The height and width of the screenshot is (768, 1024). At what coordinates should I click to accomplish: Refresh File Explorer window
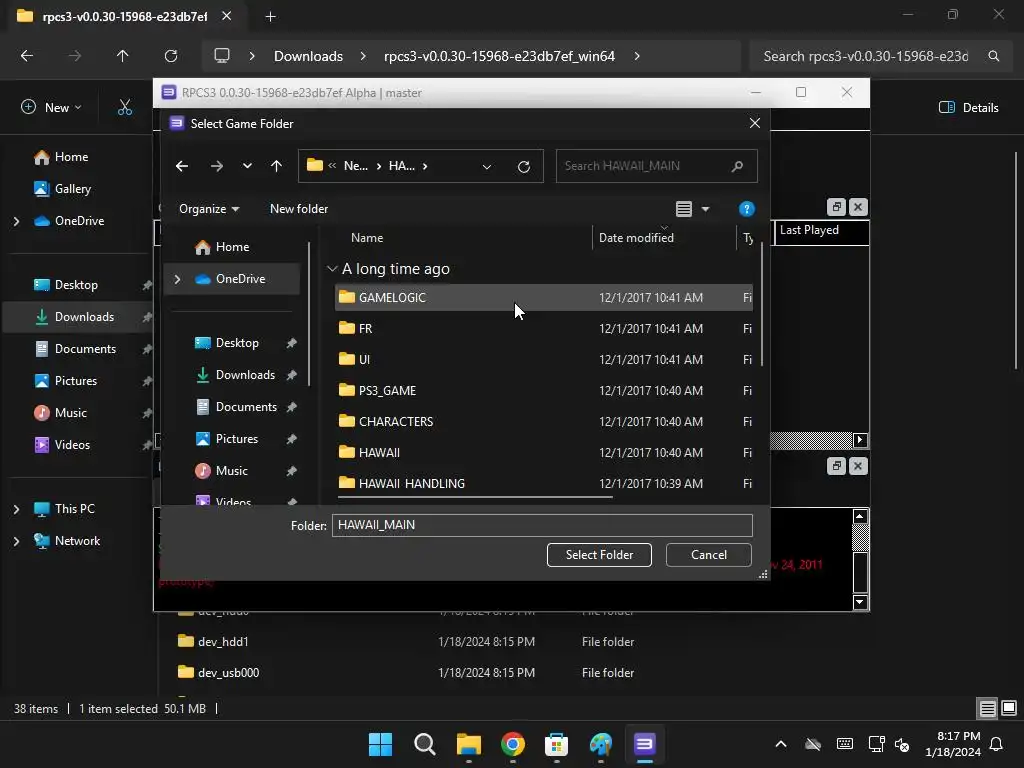pyautogui.click(x=171, y=56)
